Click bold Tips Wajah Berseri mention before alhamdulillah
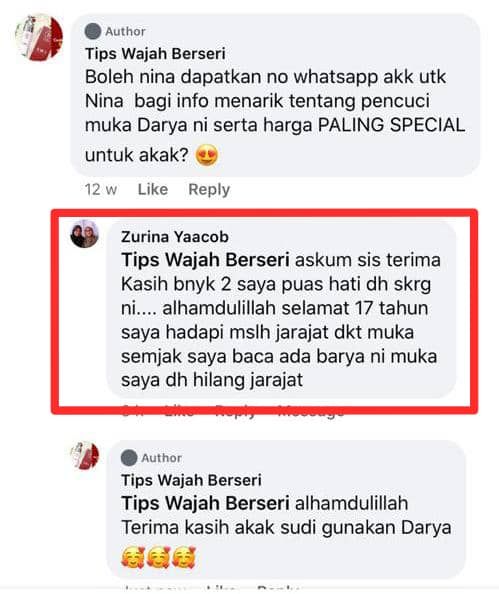 (x=205, y=503)
